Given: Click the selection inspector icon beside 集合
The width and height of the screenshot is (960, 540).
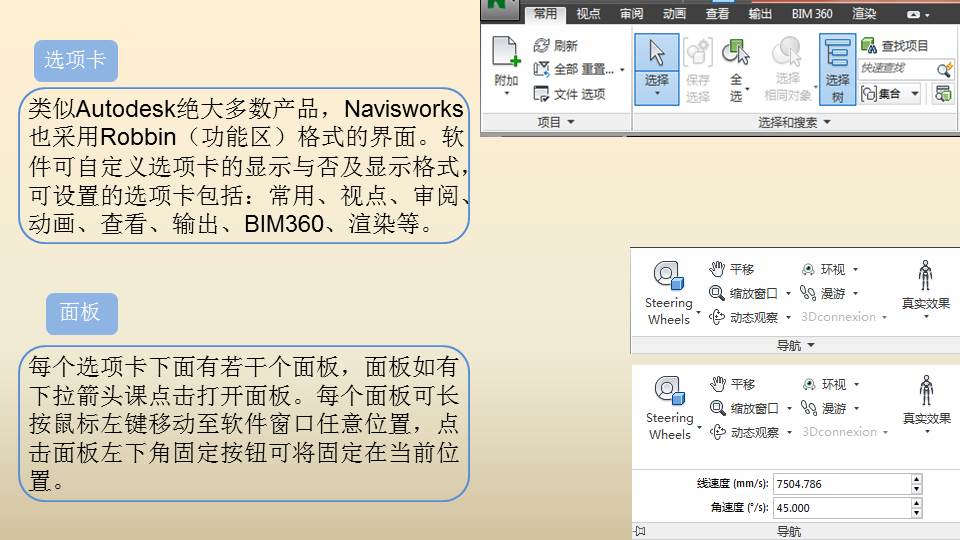Looking at the screenshot, I should 943,94.
